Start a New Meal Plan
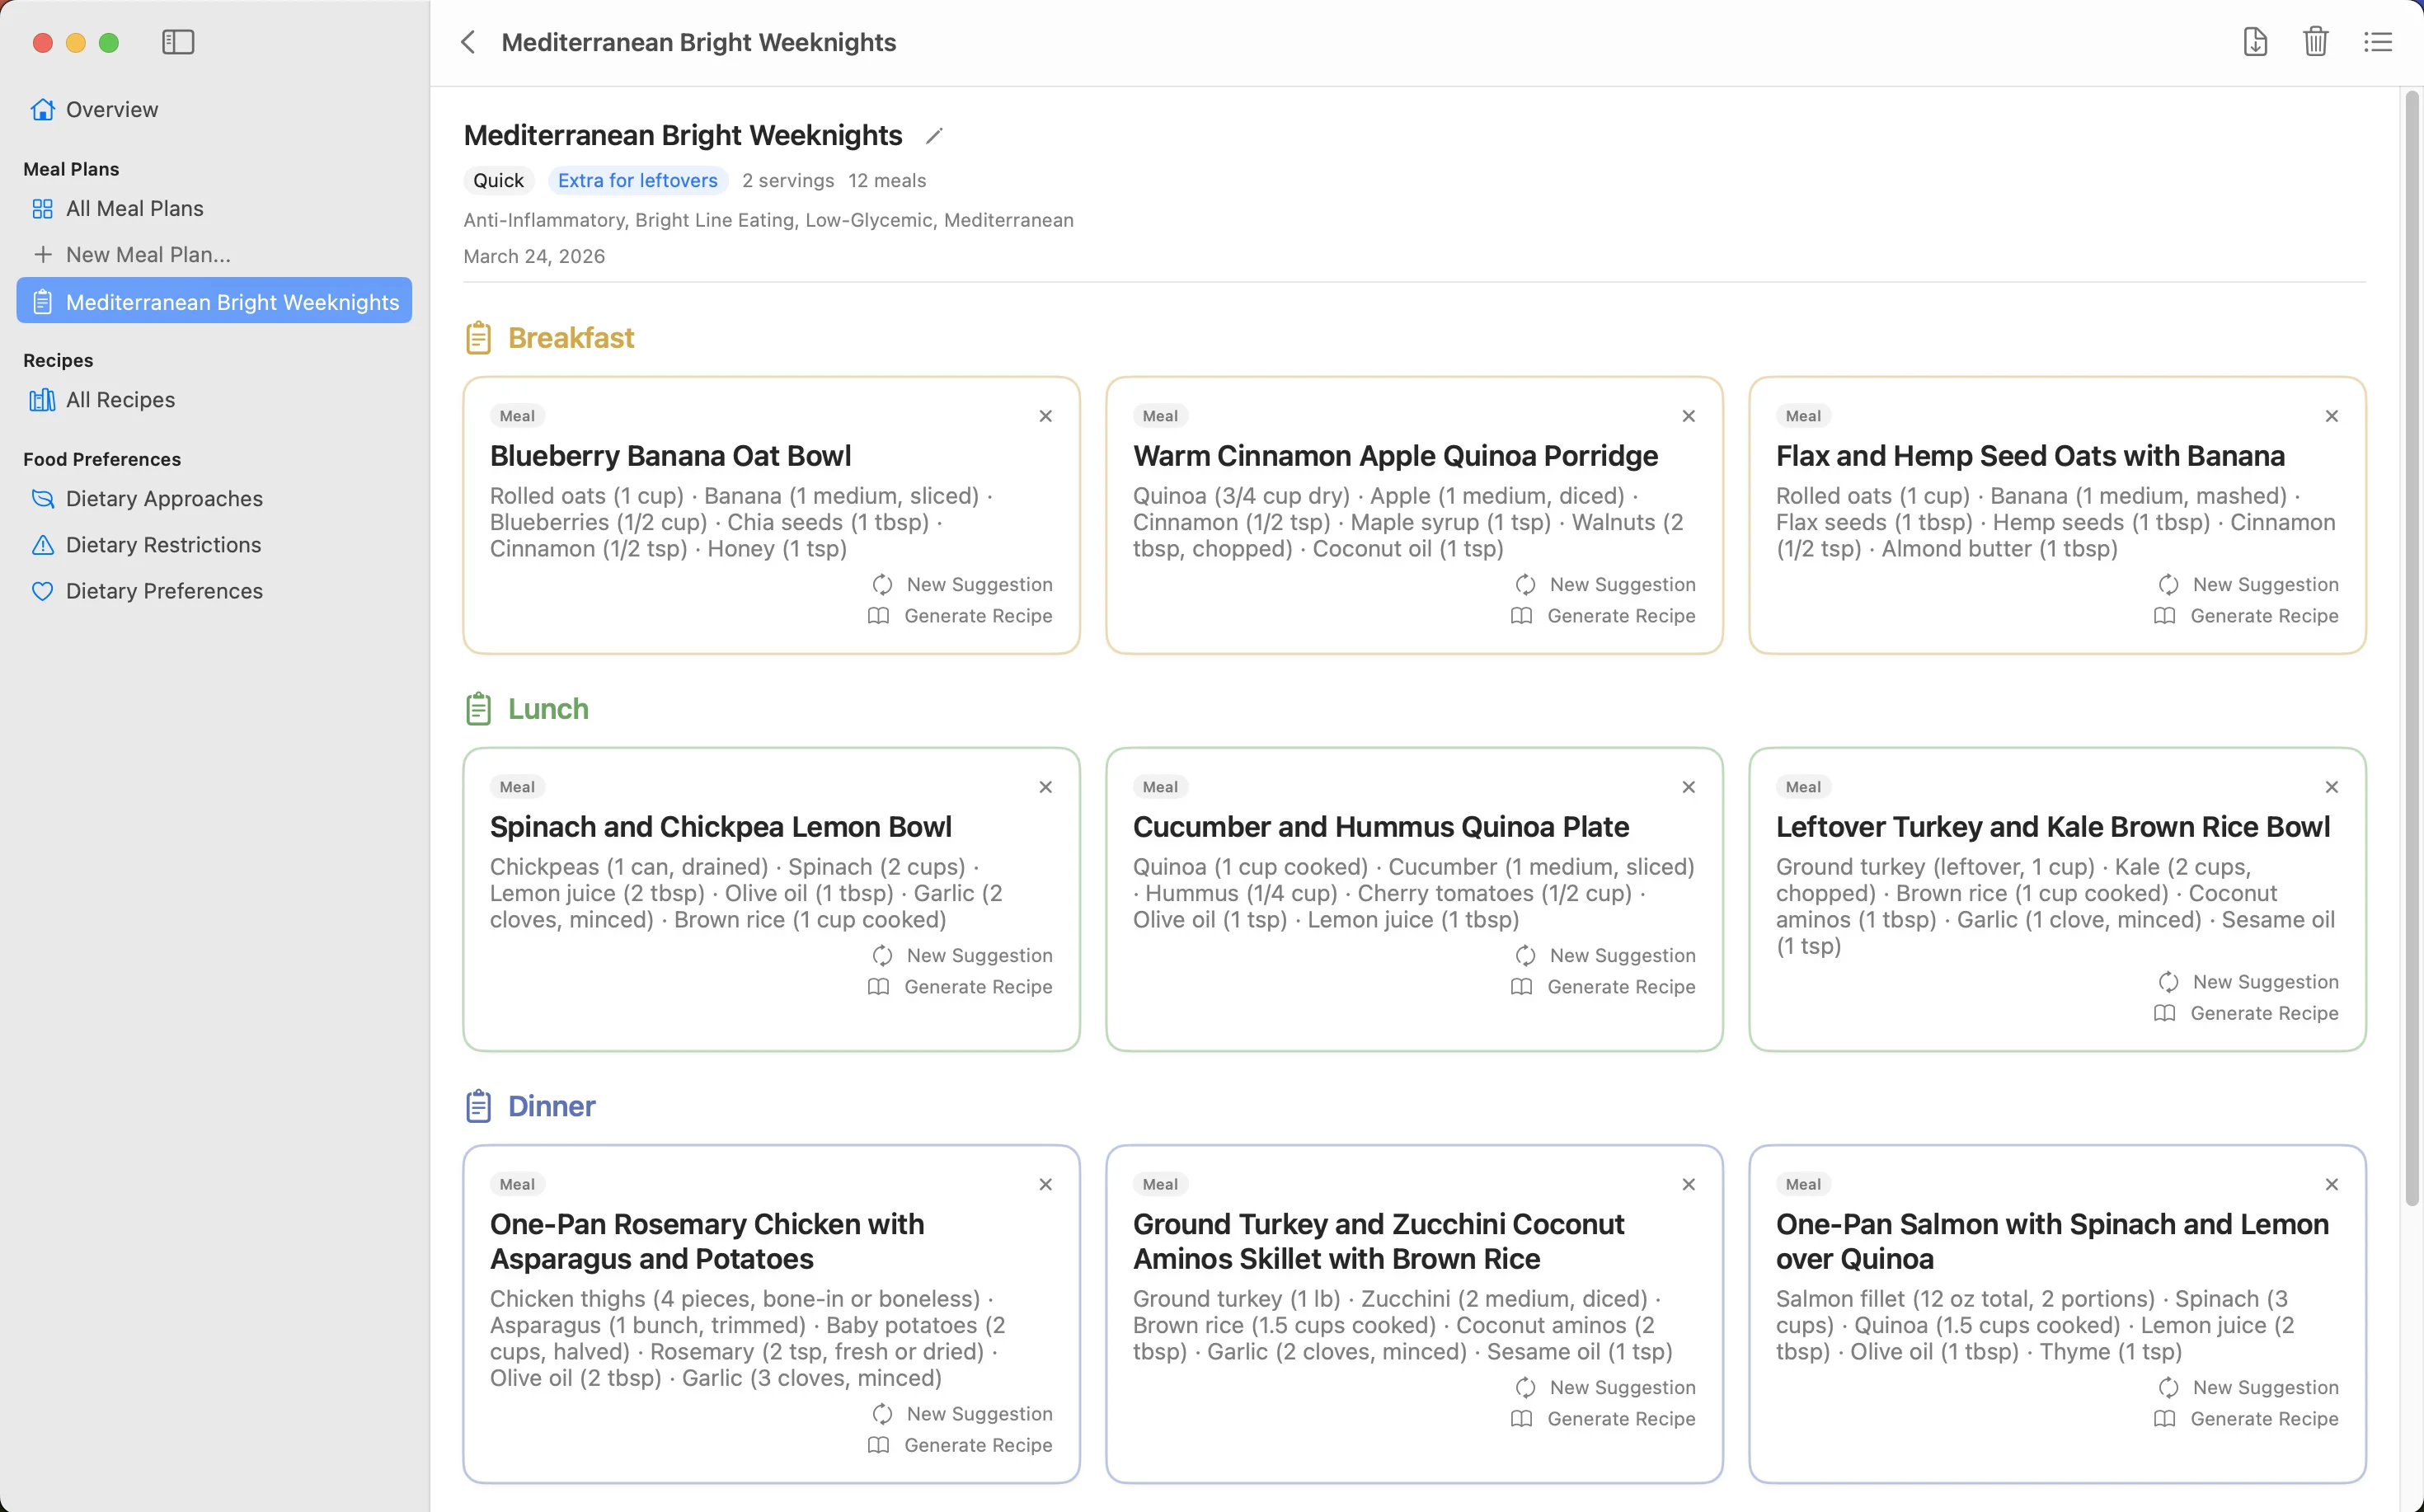2424x1512 pixels. point(148,254)
